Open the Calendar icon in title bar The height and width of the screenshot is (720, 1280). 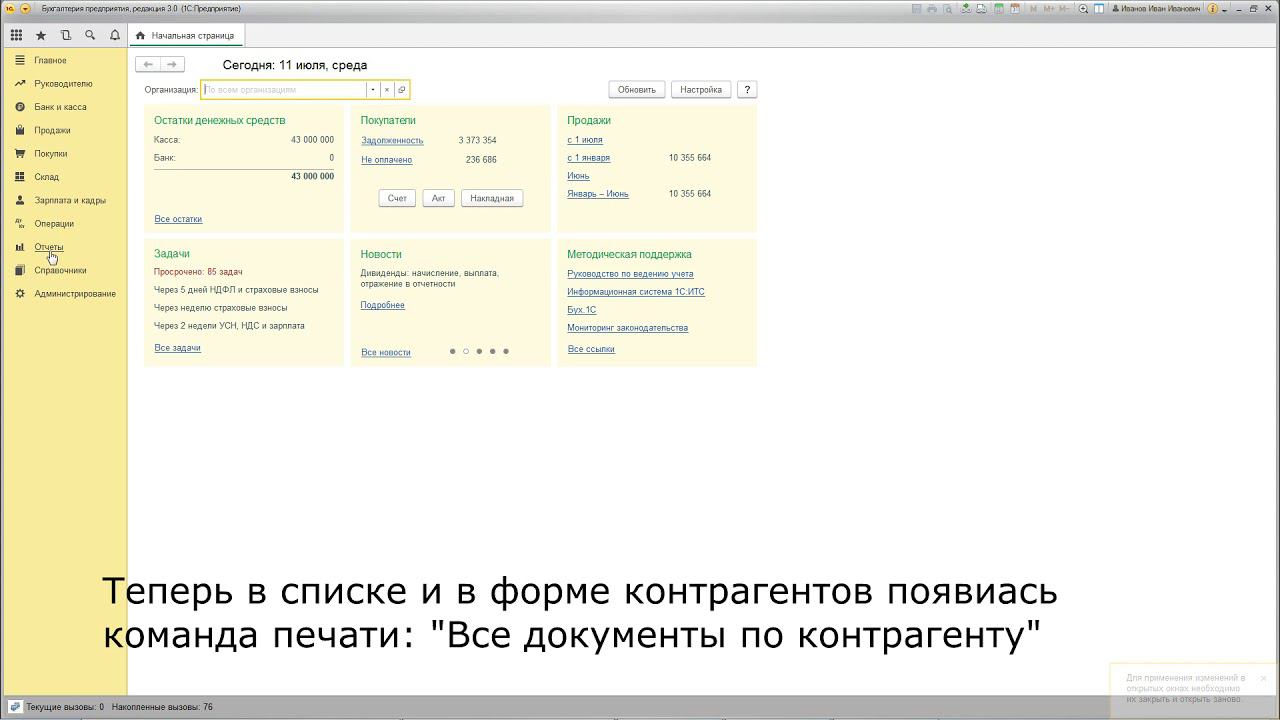(1014, 8)
